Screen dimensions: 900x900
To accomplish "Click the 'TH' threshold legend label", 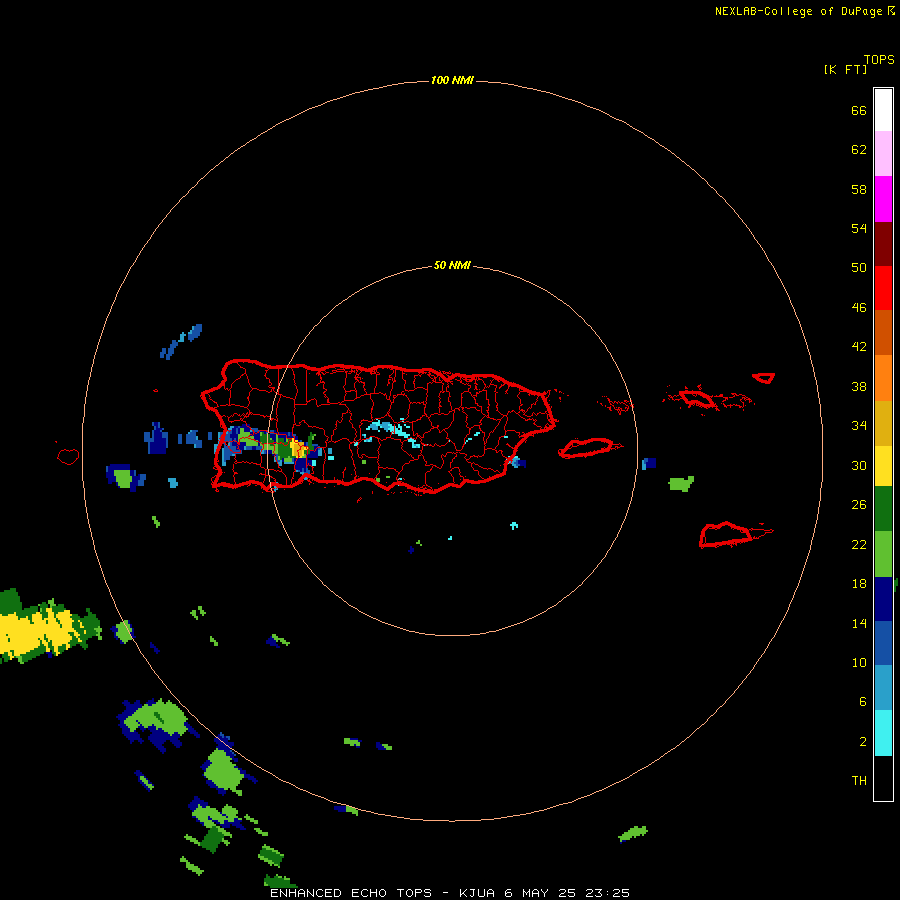I will tap(859, 781).
